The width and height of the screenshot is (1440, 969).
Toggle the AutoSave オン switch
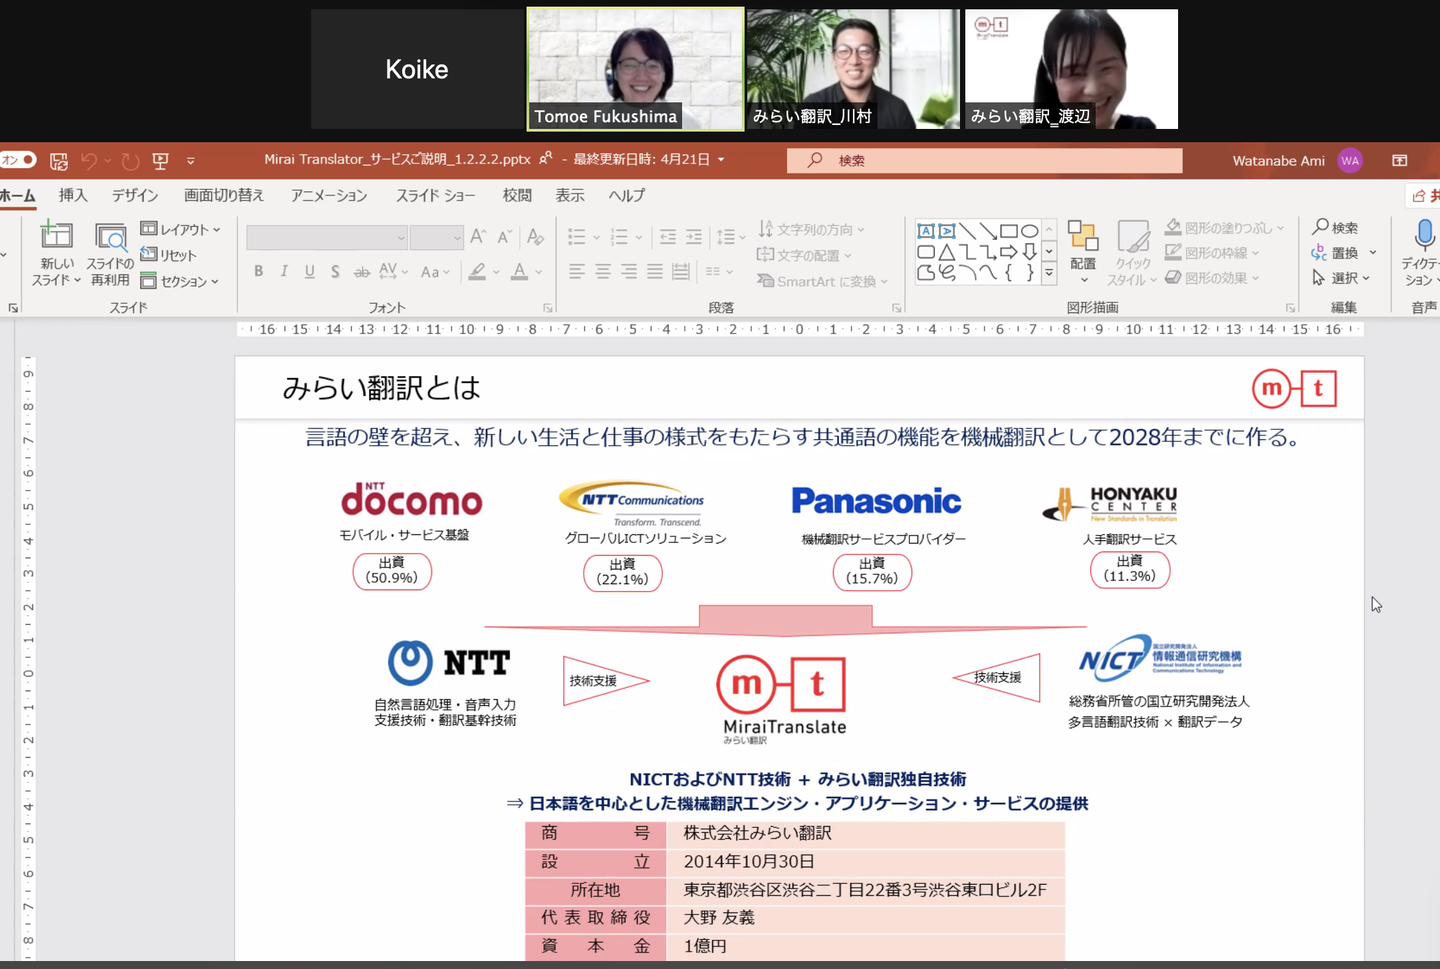(x=18, y=160)
